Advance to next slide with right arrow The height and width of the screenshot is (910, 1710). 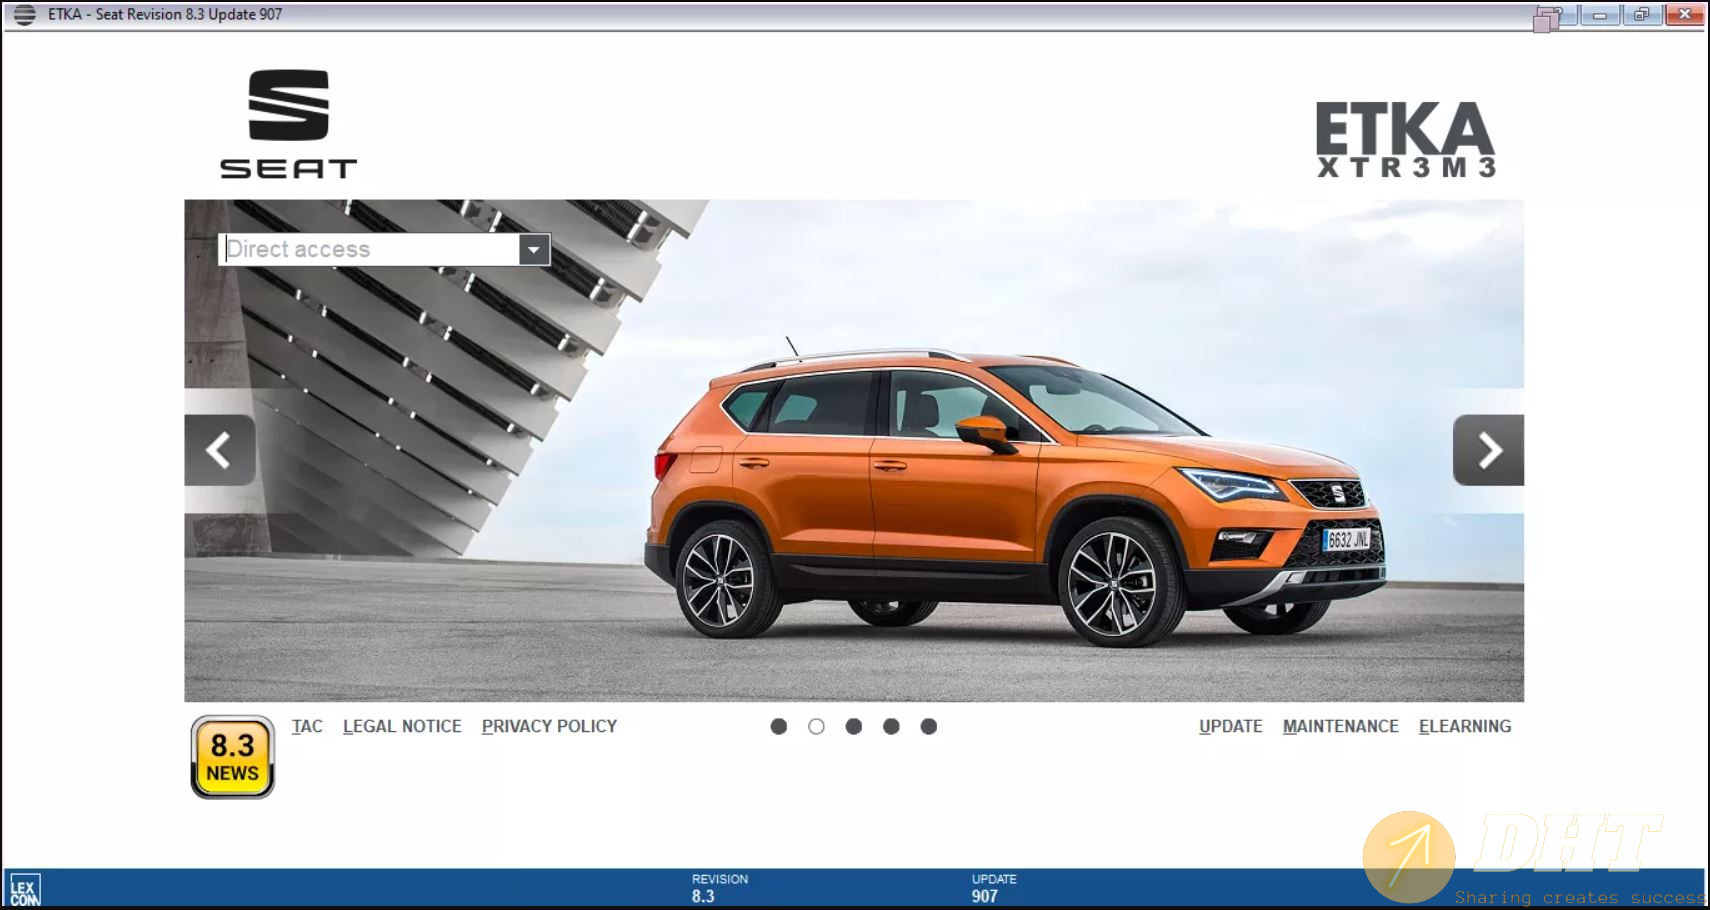[x=1488, y=450]
